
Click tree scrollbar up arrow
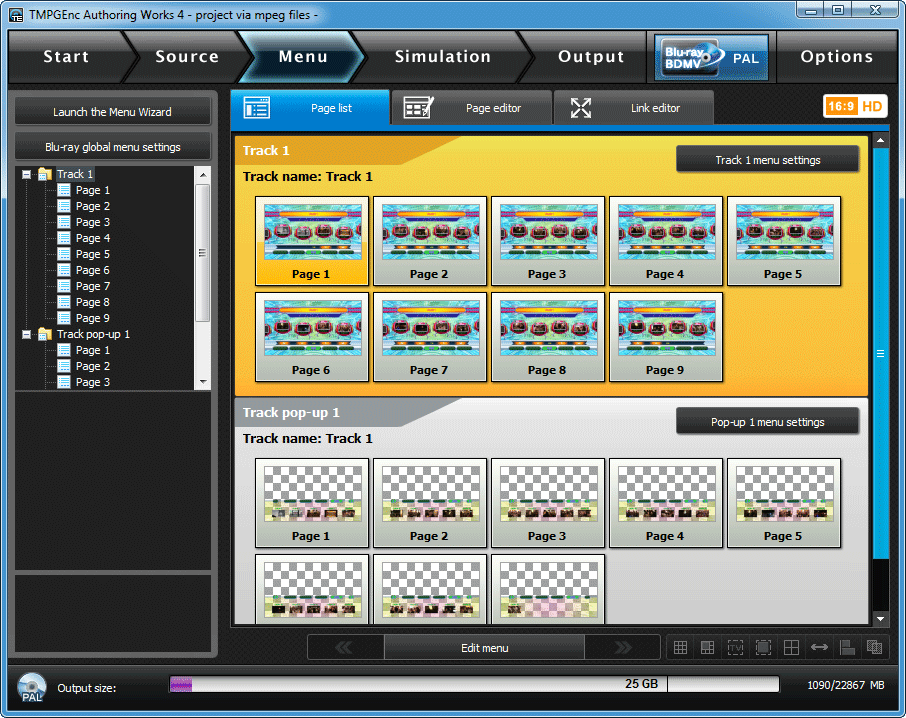(x=203, y=174)
